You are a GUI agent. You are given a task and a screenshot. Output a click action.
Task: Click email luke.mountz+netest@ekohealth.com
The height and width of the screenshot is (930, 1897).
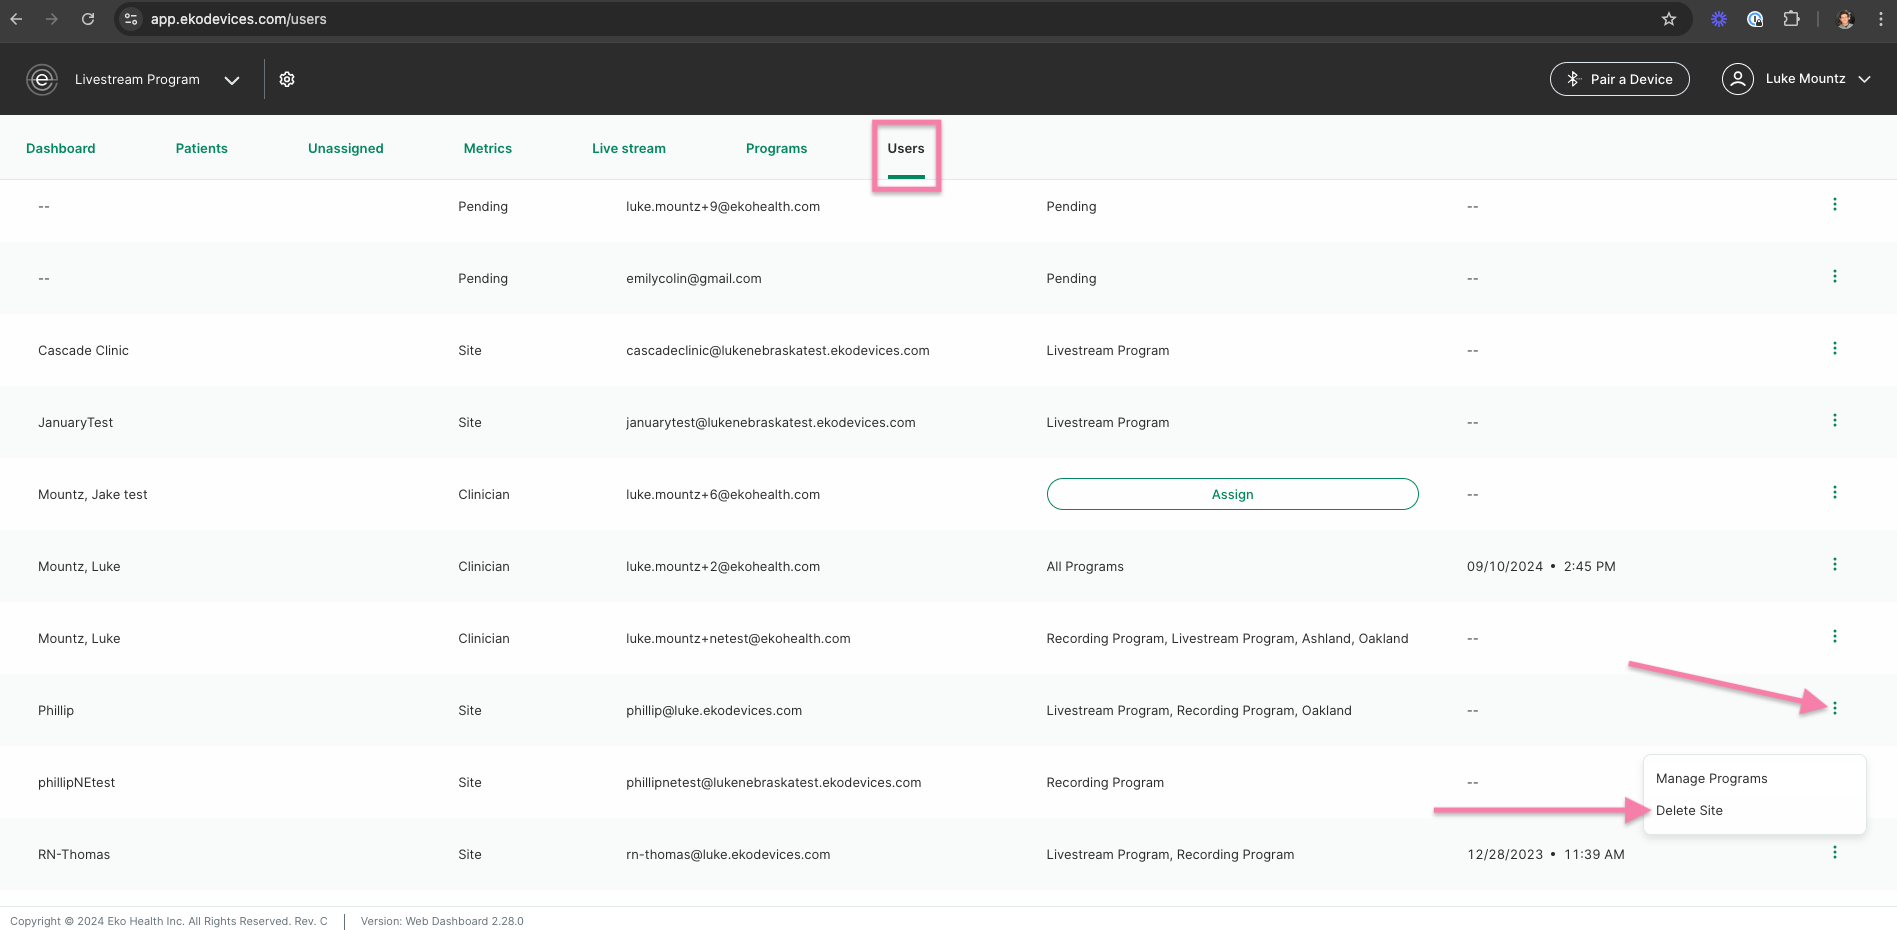click(x=739, y=638)
